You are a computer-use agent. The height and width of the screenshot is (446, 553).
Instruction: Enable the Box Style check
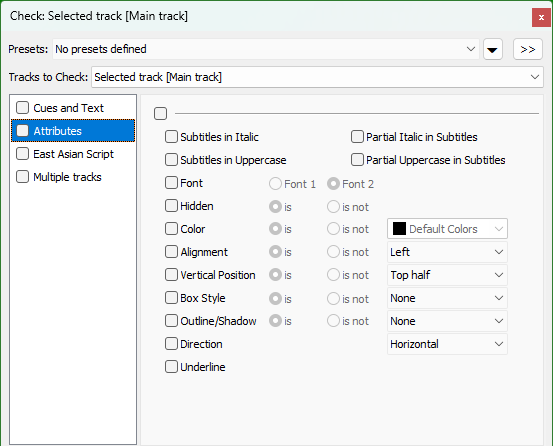[x=171, y=298]
